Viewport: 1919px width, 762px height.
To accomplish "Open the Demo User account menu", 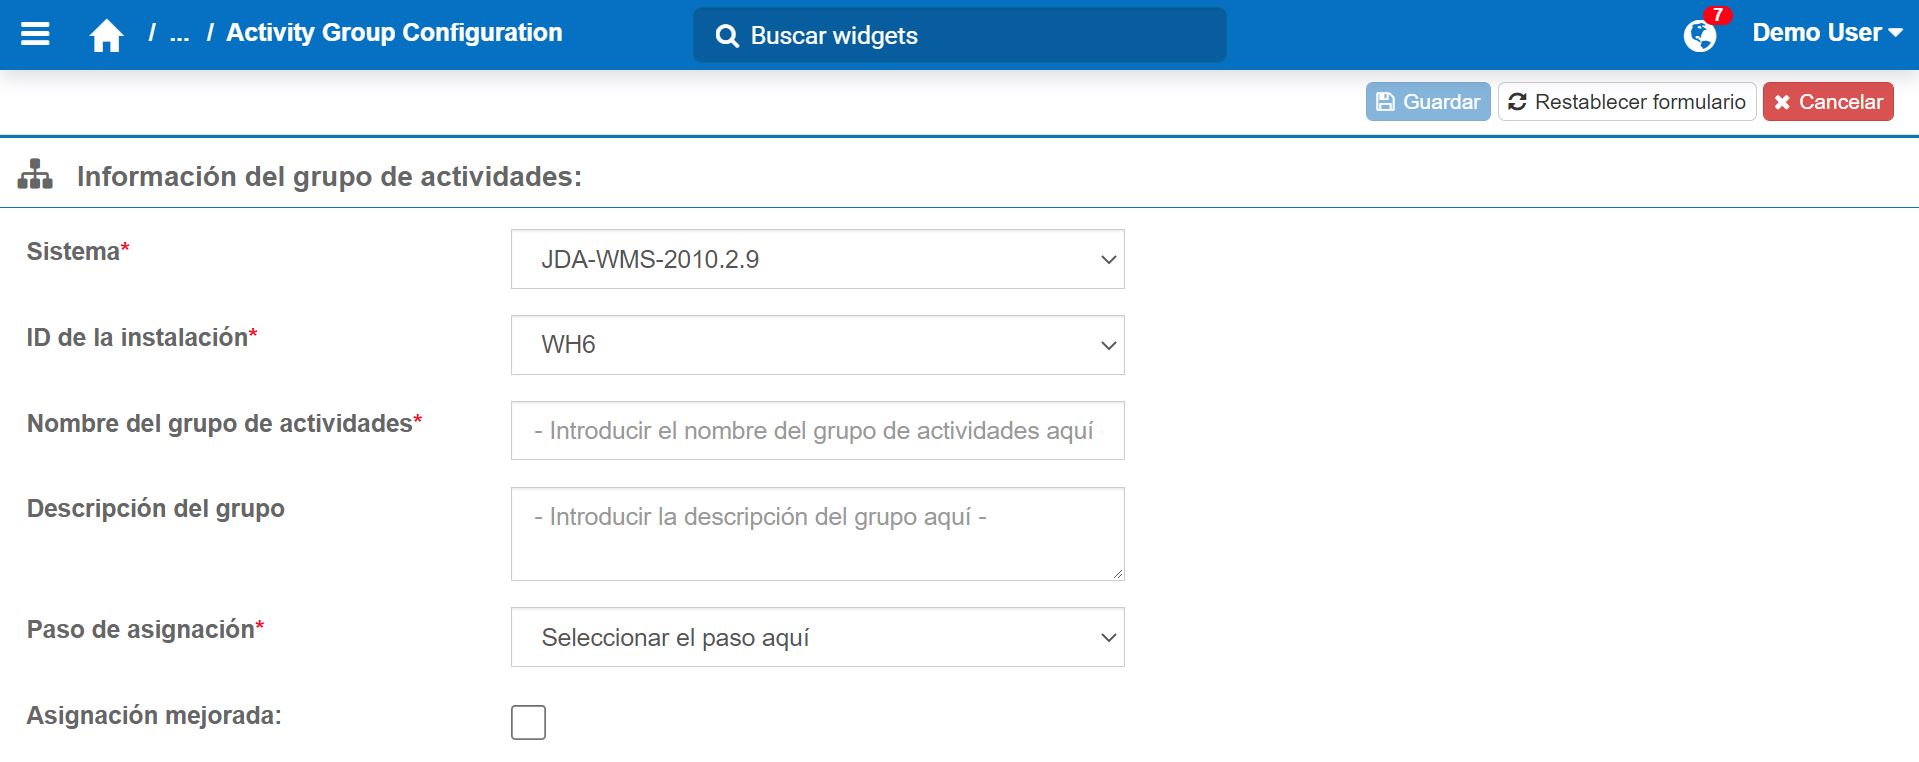I will 1826,33.
